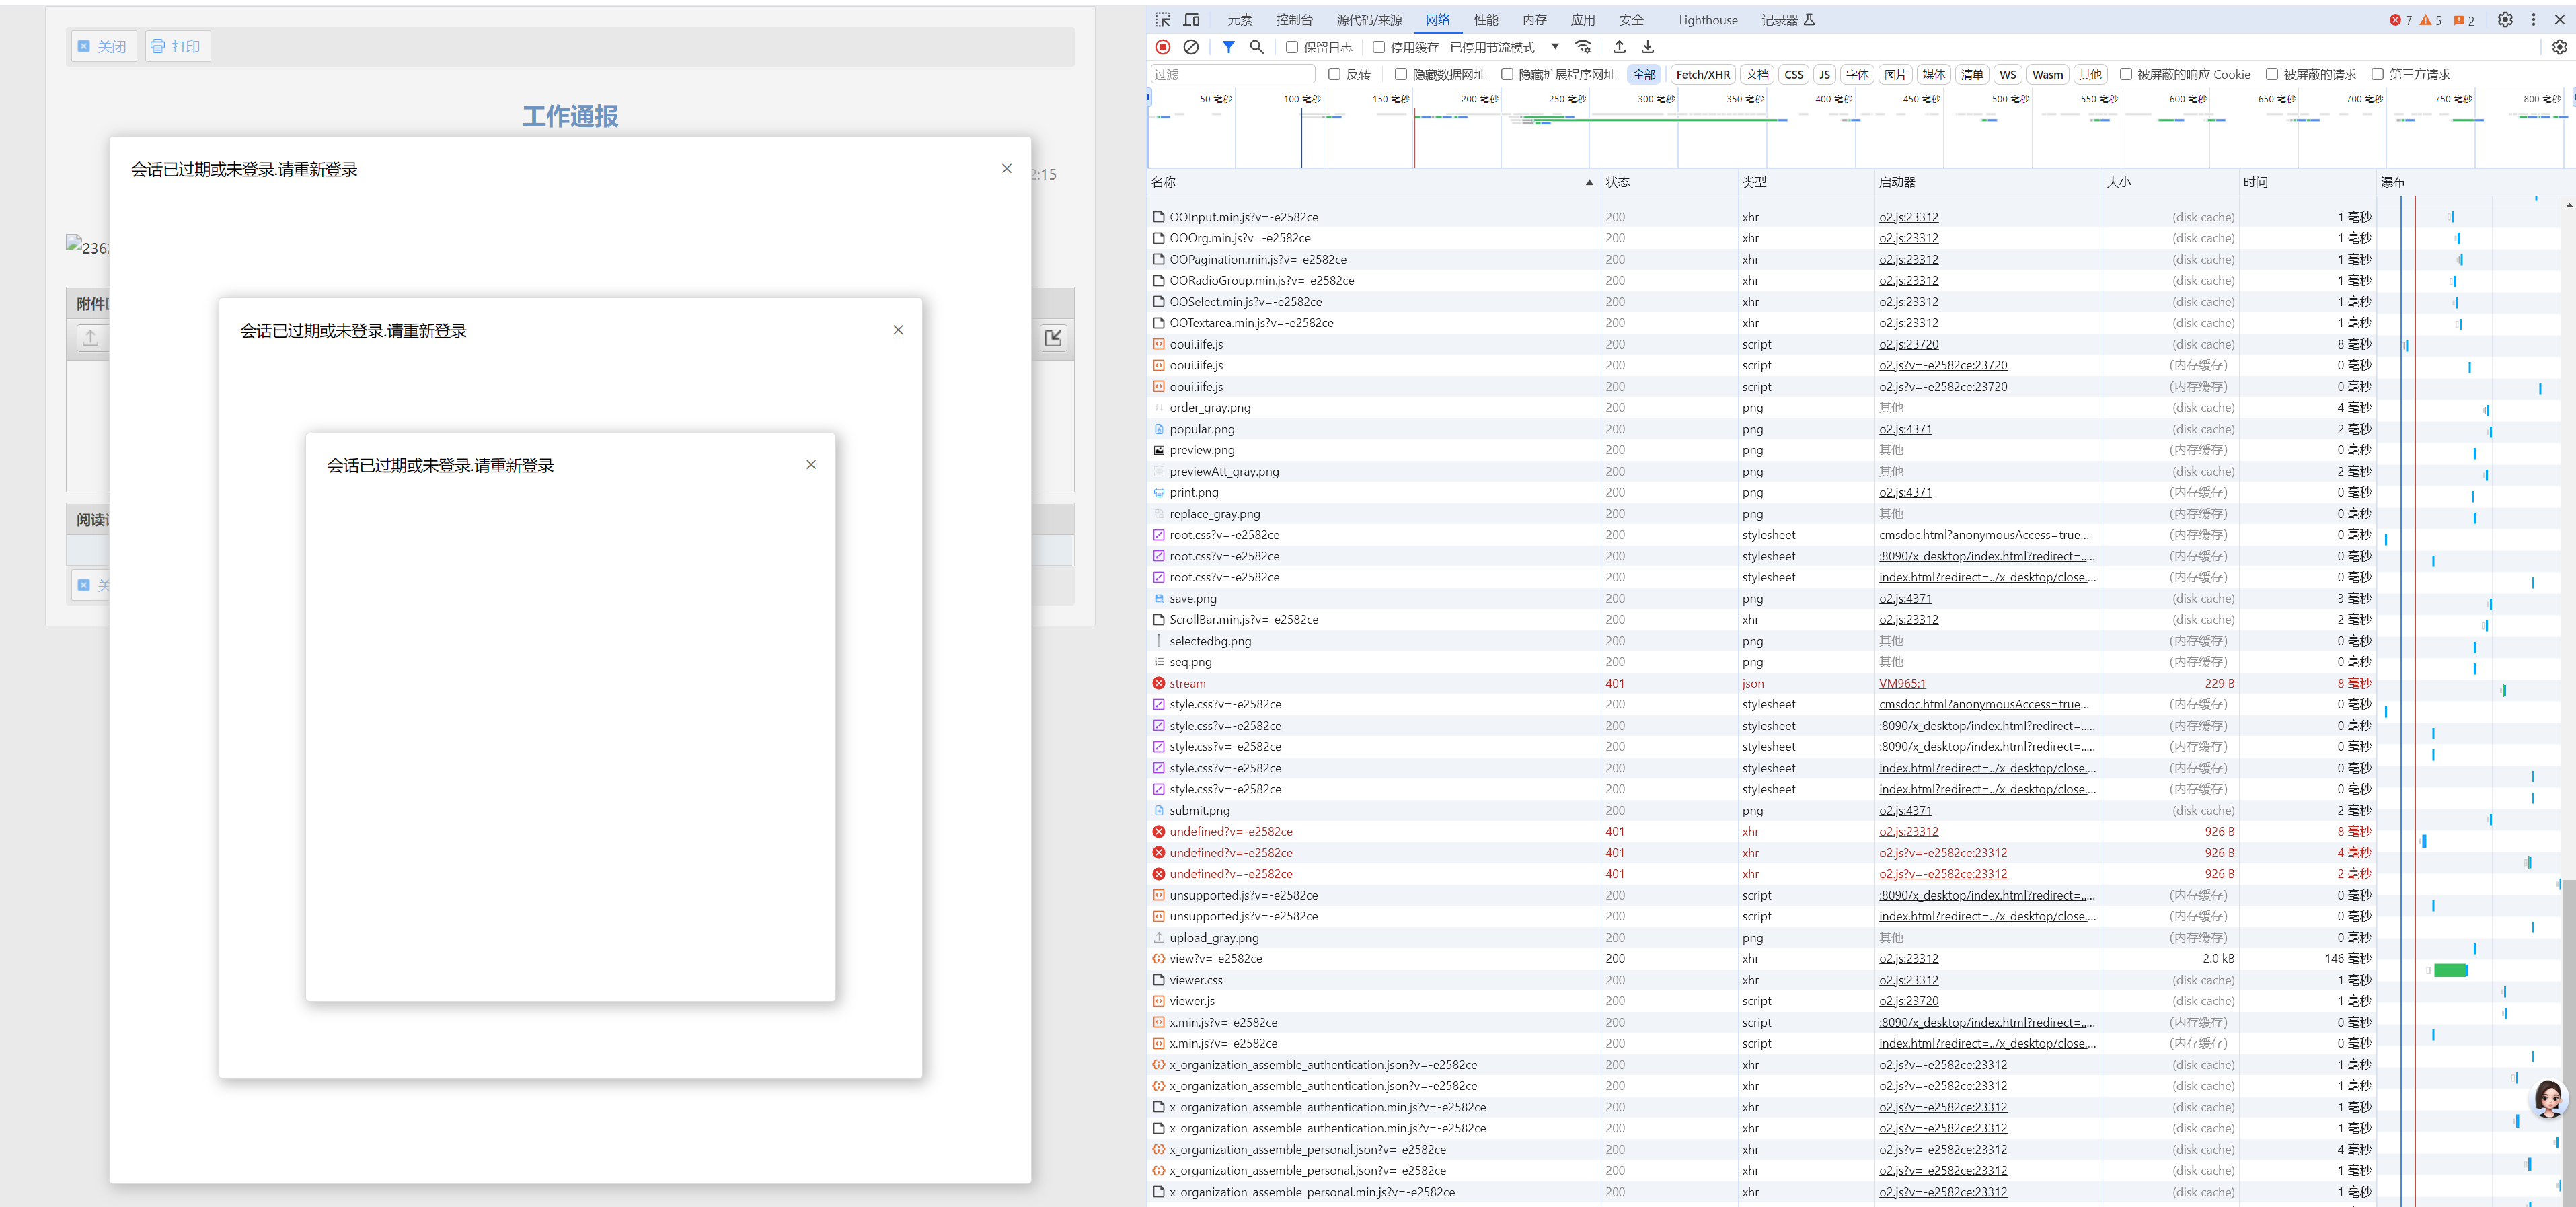Clear the network log
The image size is (2576, 1207).
pos(1191,47)
